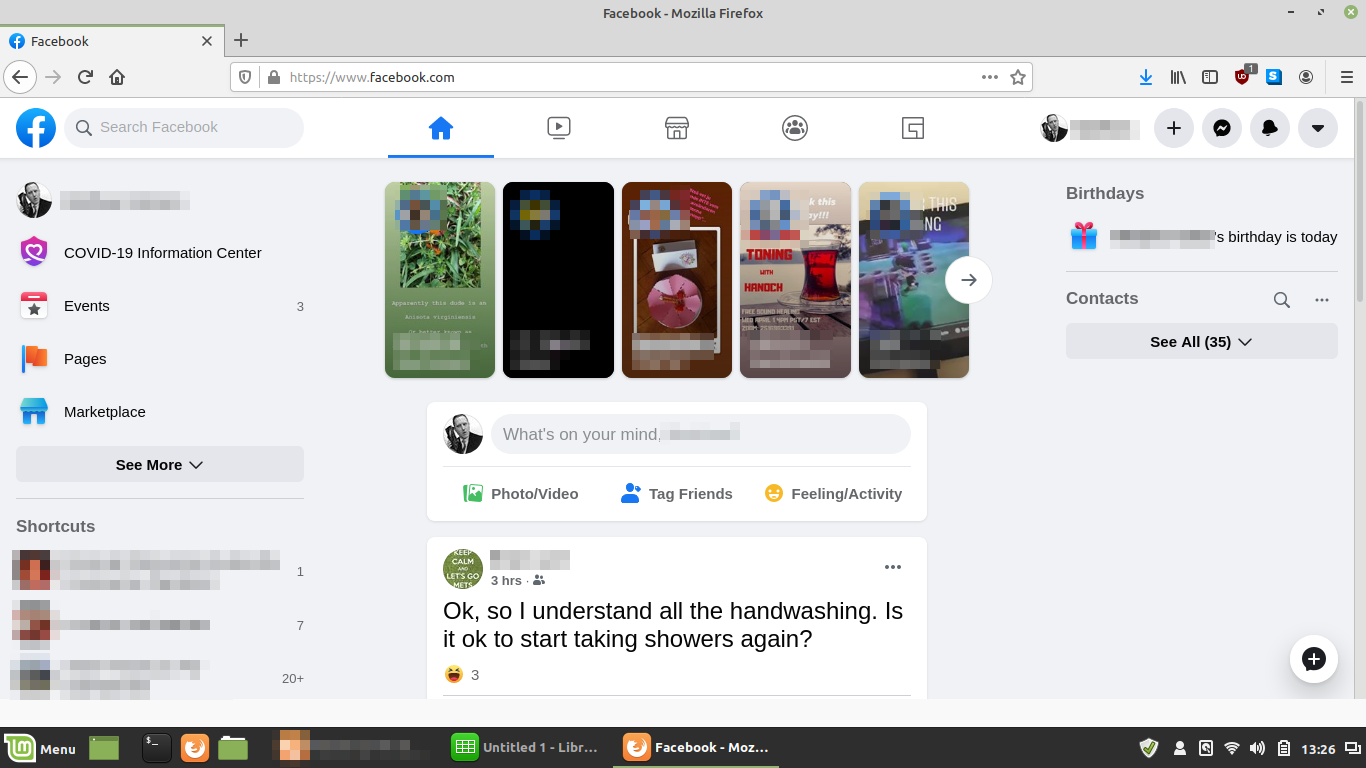Switch to the Home tab
The height and width of the screenshot is (768, 1366).
tap(441, 127)
